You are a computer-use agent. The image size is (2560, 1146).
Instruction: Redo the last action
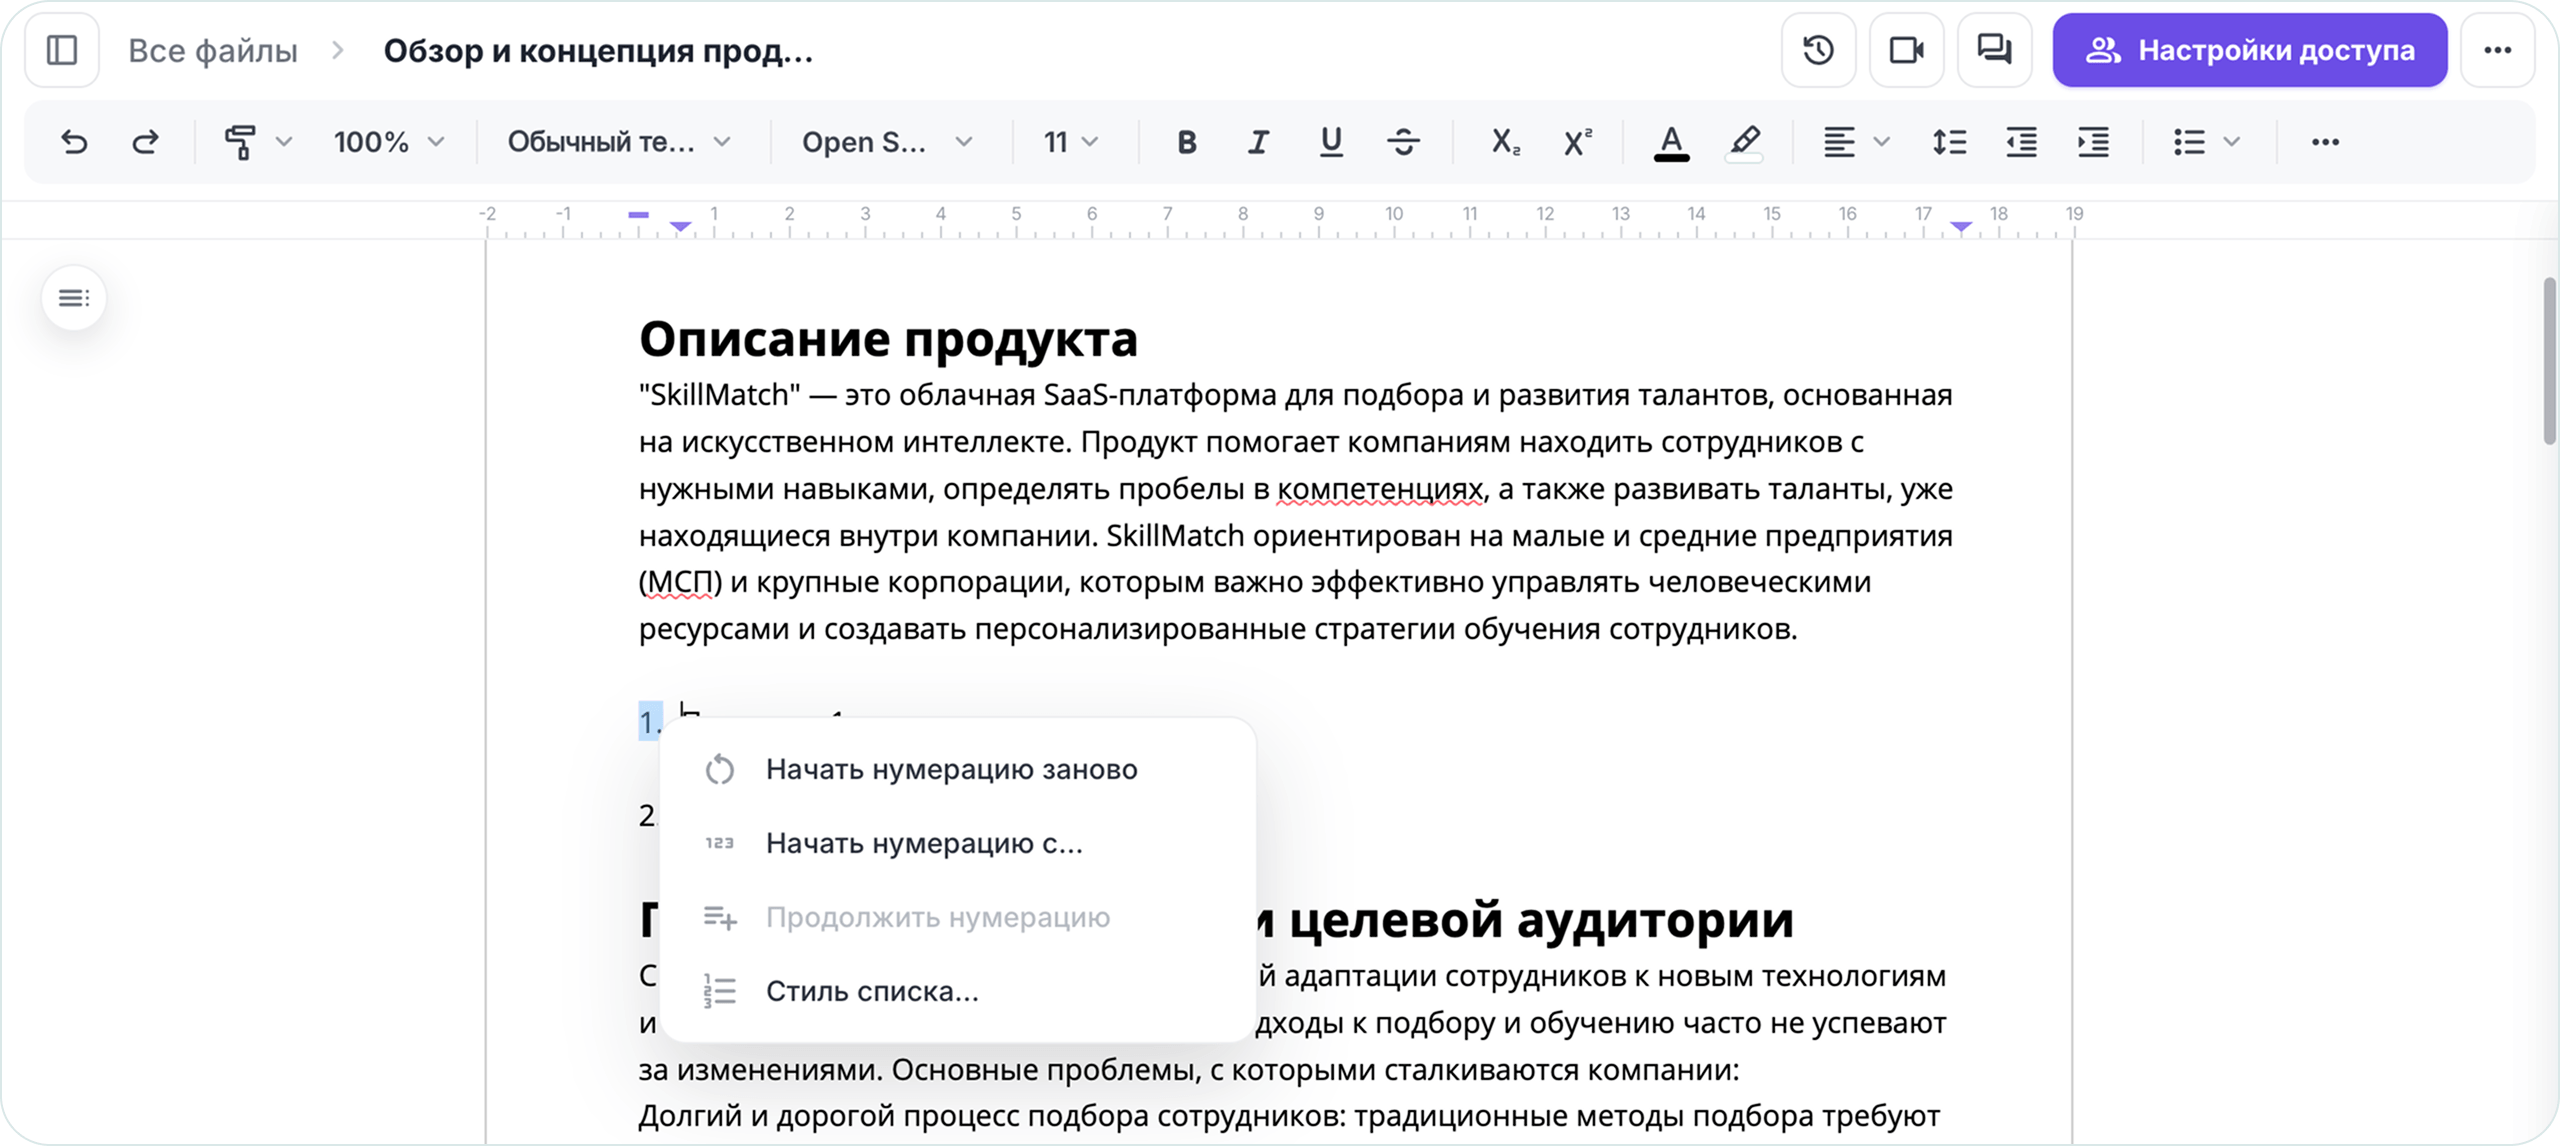pyautogui.click(x=146, y=142)
